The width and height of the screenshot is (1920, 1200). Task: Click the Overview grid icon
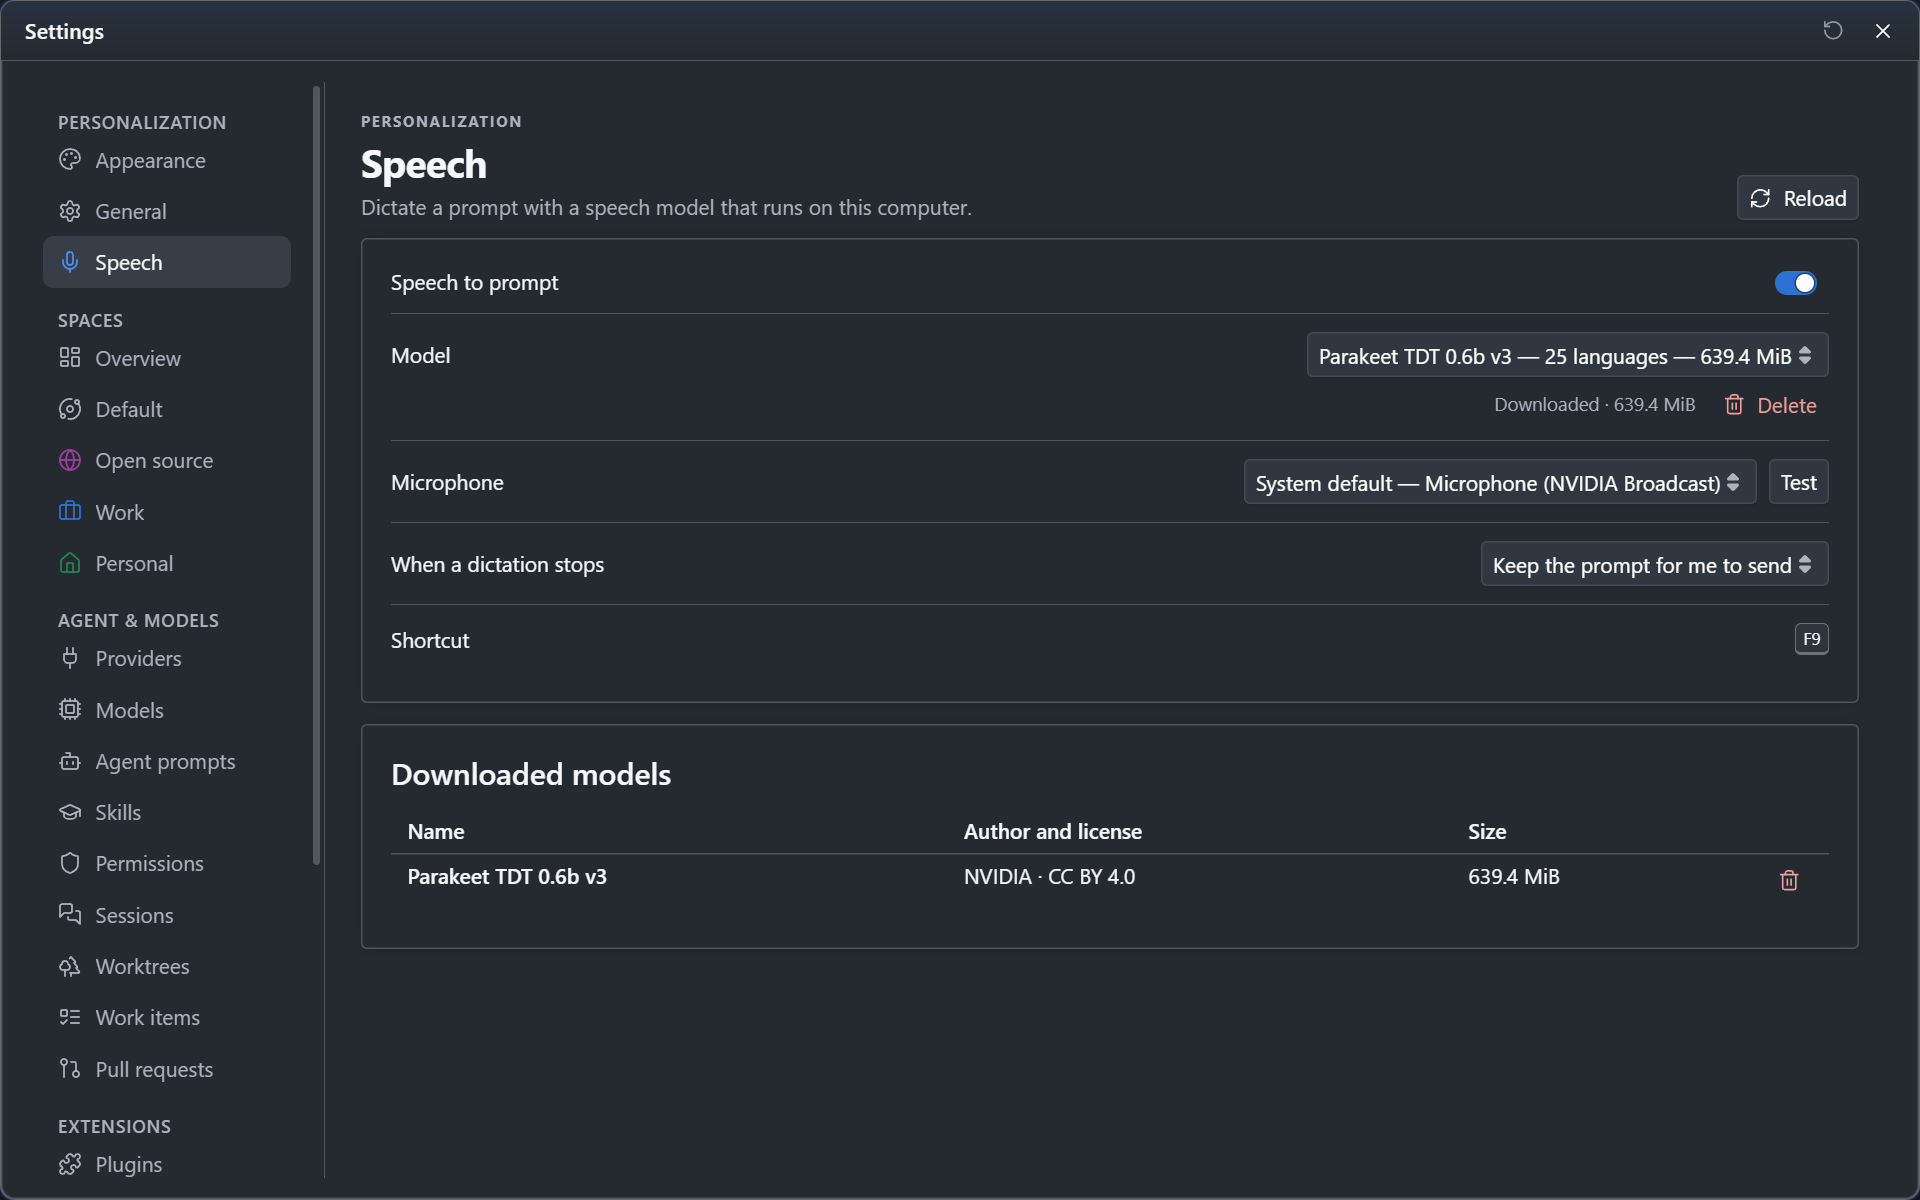tap(70, 358)
